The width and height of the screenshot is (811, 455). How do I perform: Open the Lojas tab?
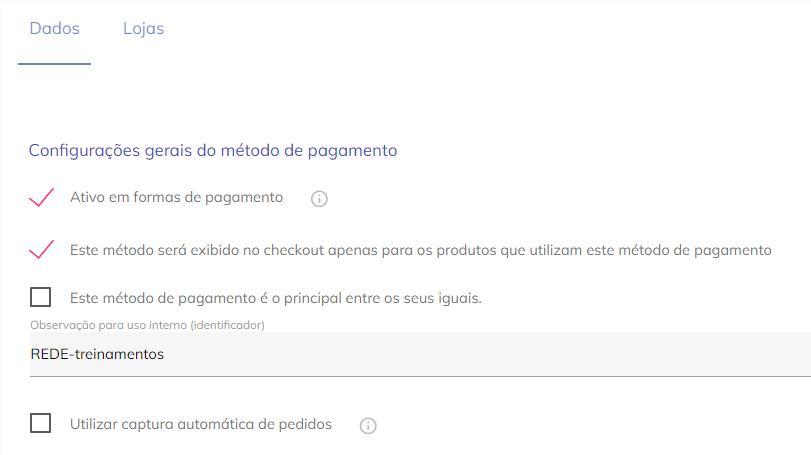coord(143,28)
